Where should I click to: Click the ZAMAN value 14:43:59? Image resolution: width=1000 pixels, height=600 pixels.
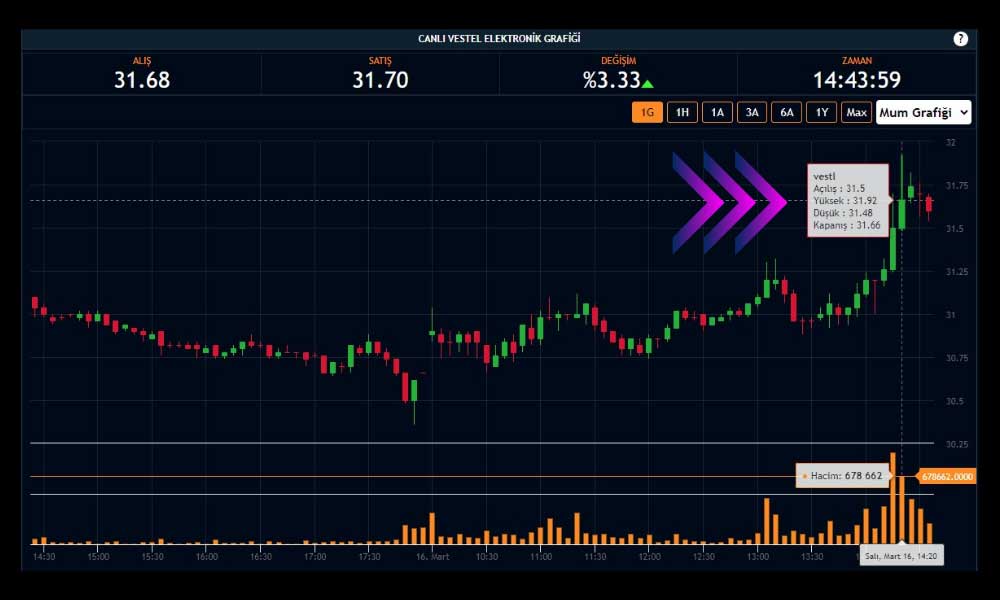[857, 80]
